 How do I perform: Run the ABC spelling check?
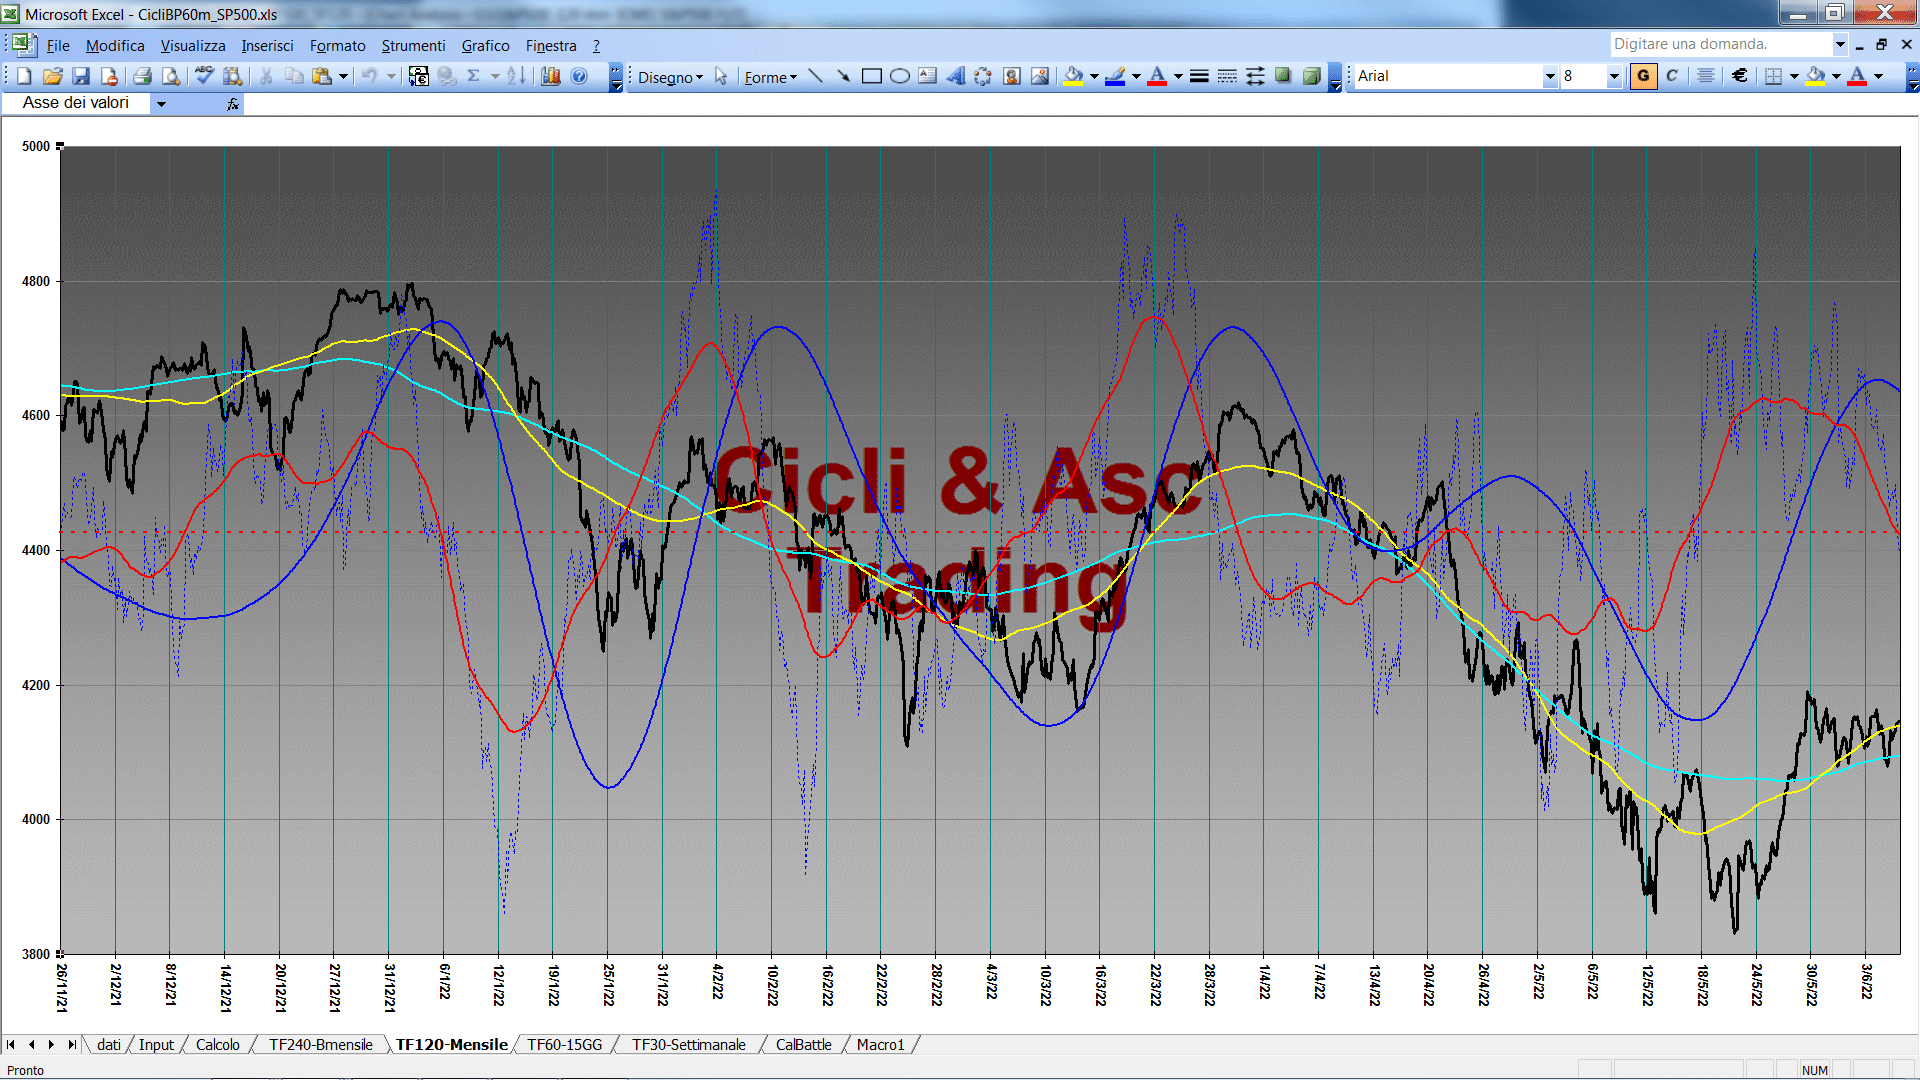point(204,76)
